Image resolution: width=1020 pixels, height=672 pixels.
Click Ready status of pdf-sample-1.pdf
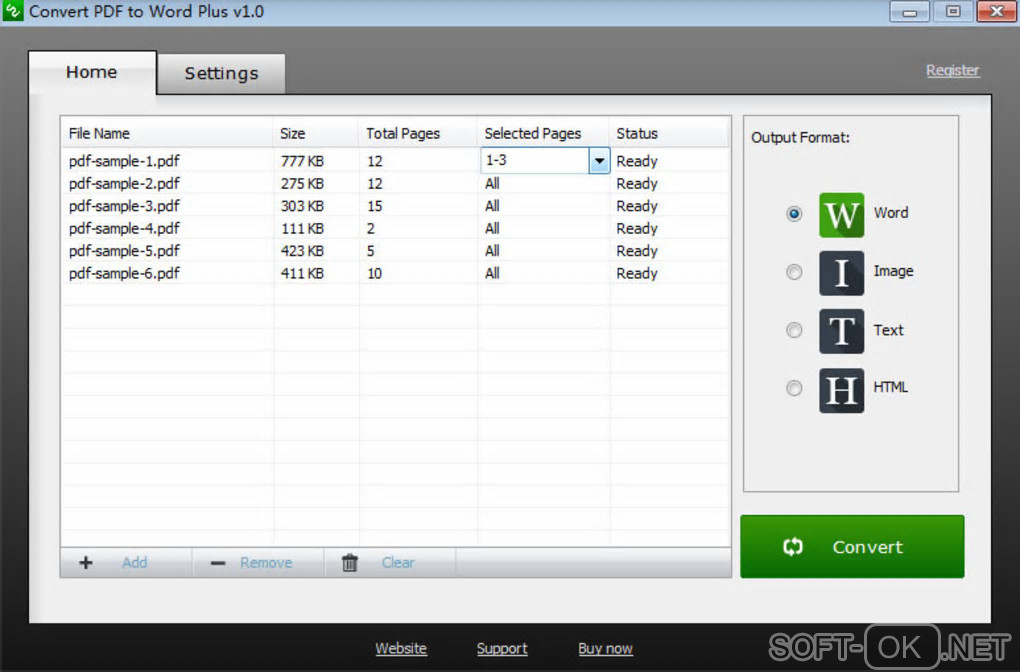[637, 161]
